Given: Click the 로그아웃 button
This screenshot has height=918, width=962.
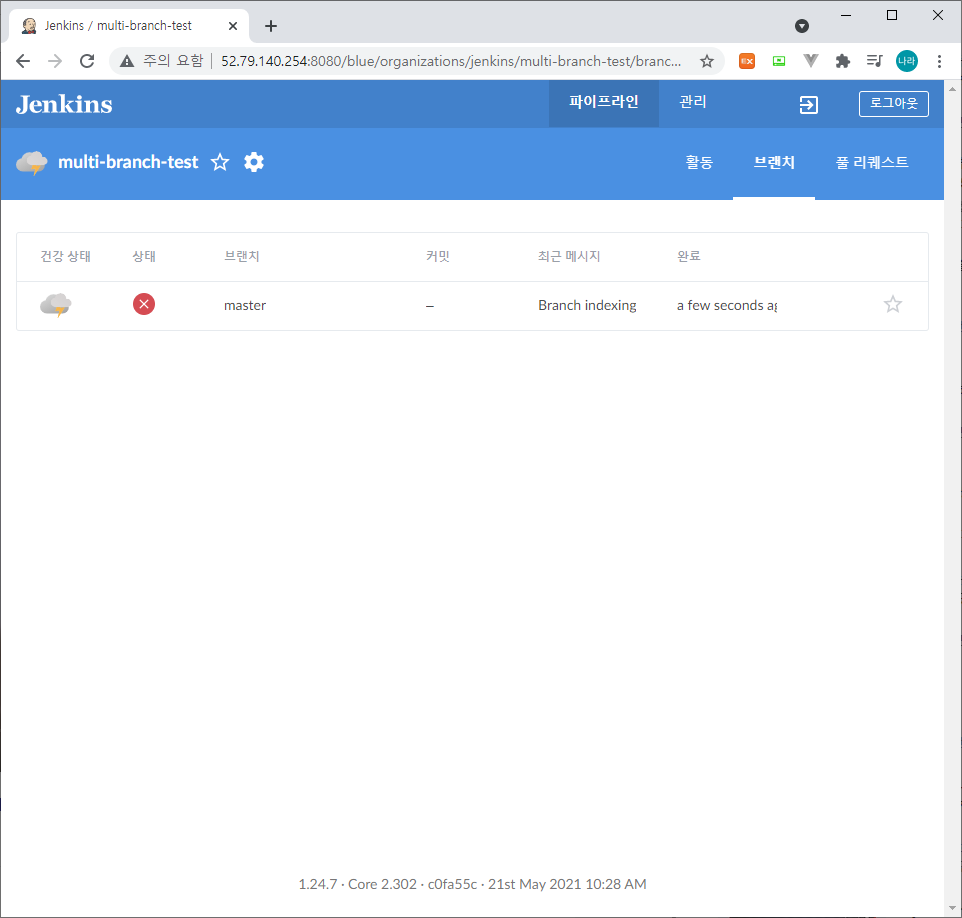Looking at the screenshot, I should pyautogui.click(x=893, y=104).
